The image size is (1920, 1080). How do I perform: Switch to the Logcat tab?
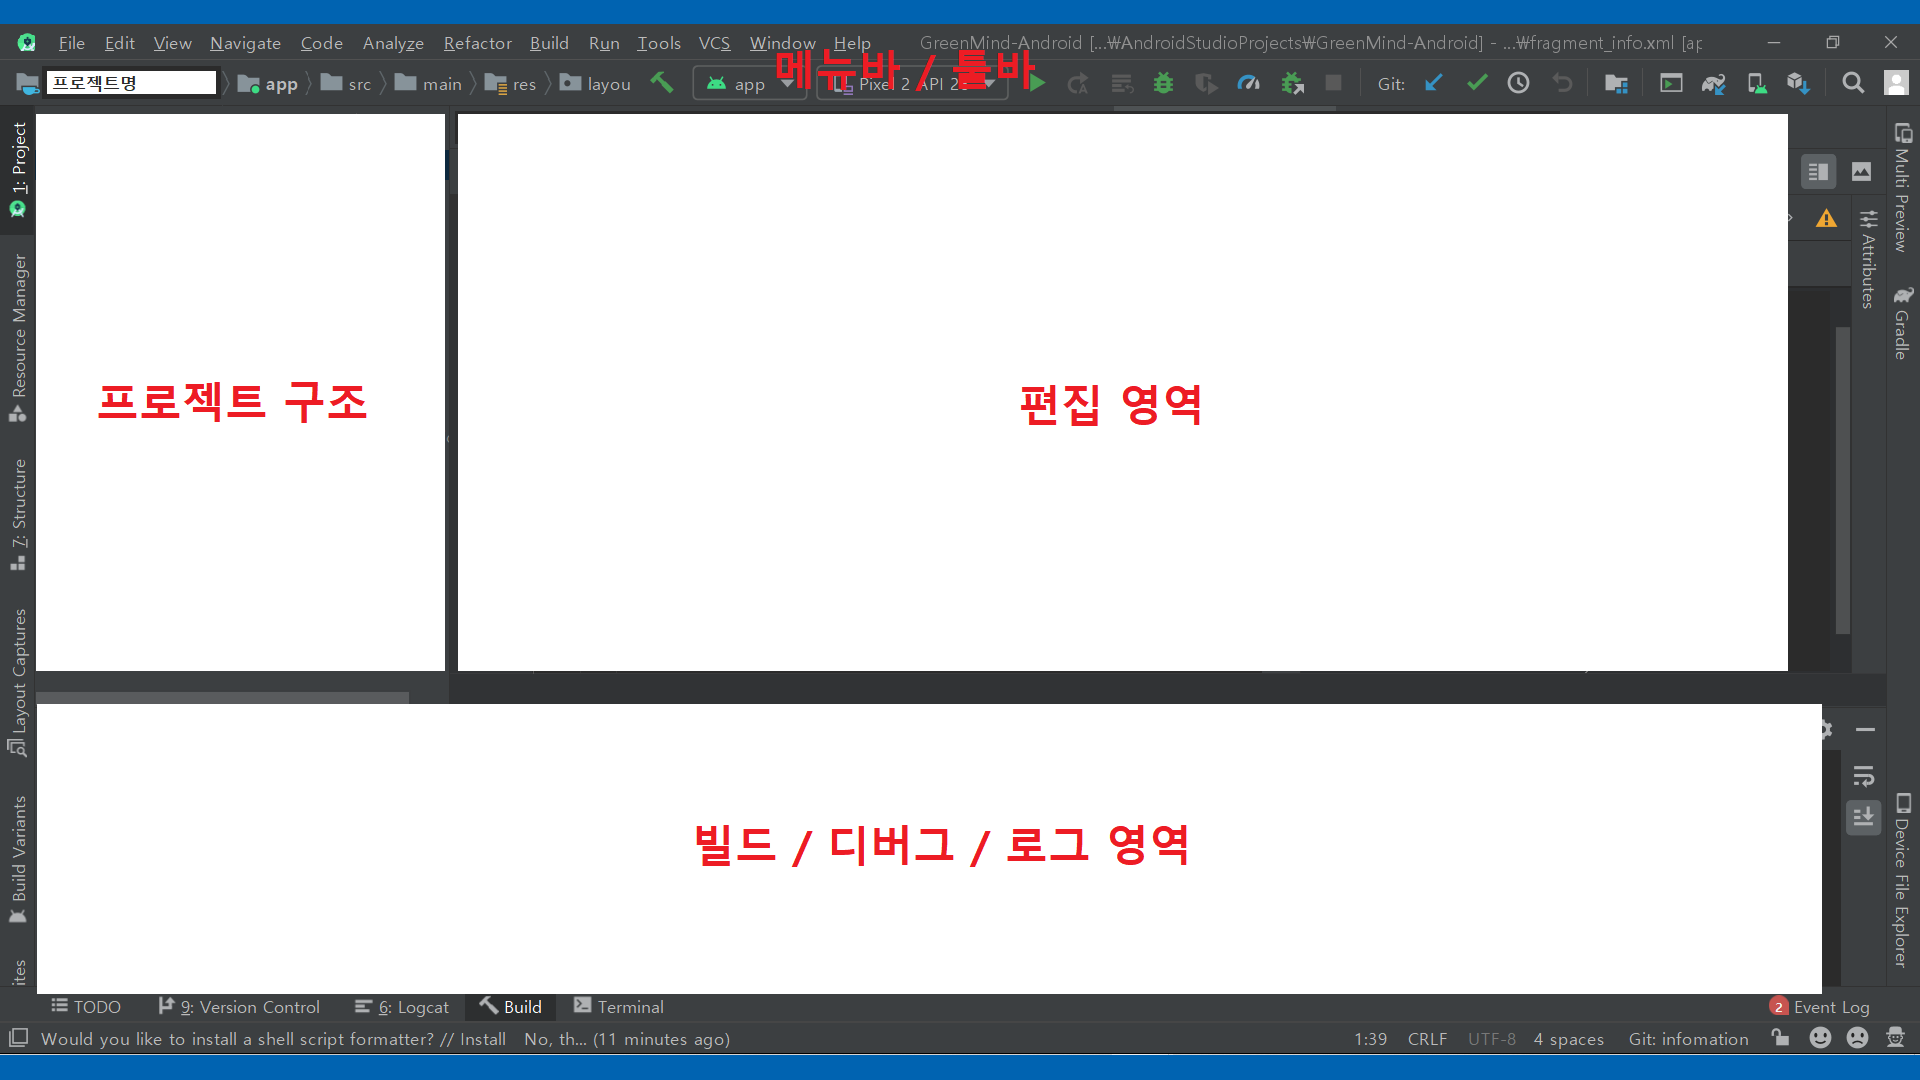tap(402, 1007)
